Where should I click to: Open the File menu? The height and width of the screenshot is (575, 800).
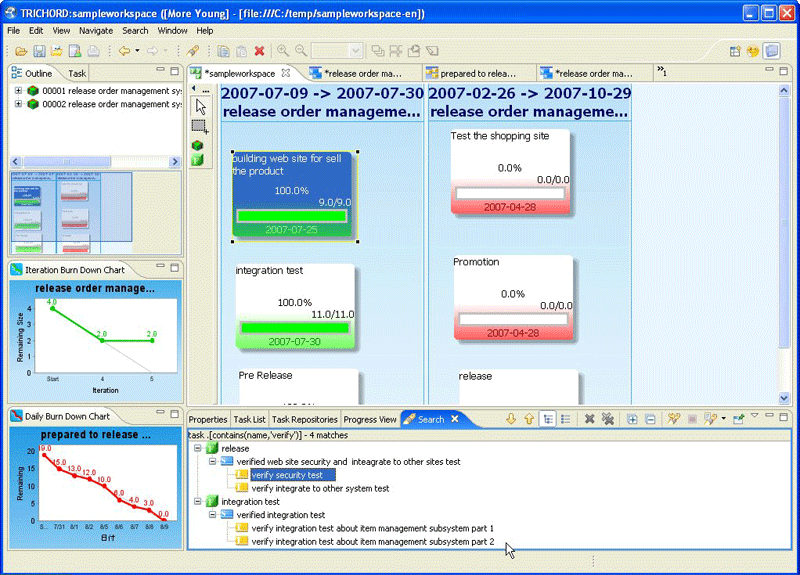(x=13, y=31)
